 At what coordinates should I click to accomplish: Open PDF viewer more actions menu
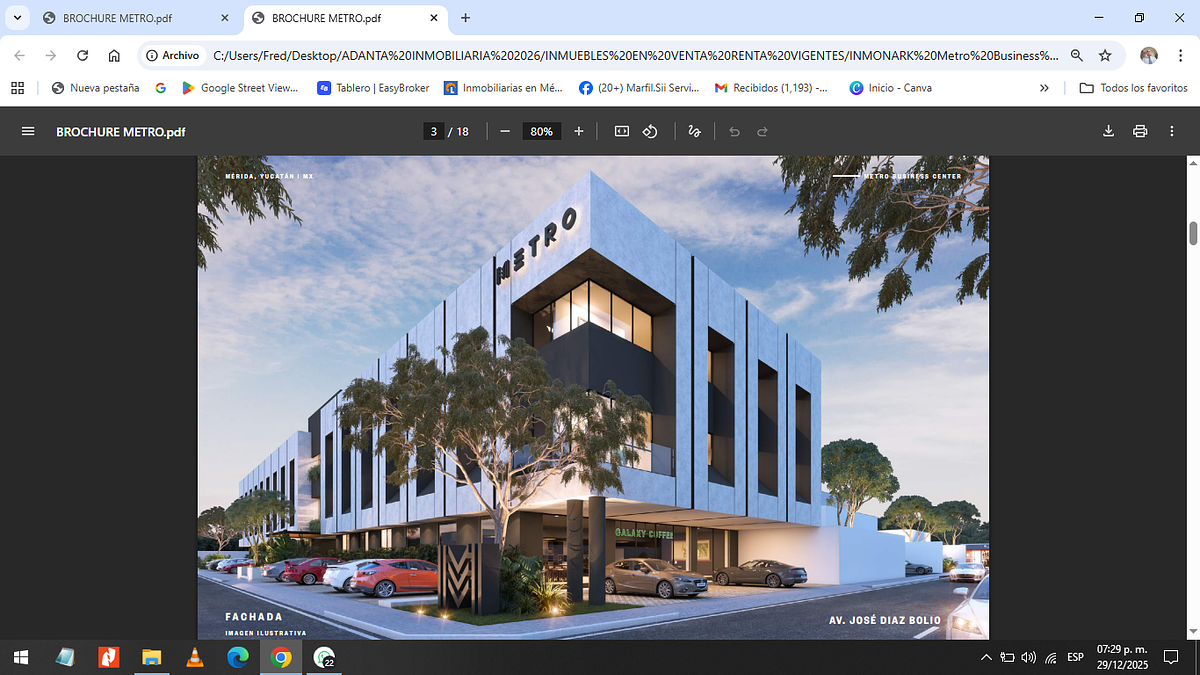[x=1172, y=132]
